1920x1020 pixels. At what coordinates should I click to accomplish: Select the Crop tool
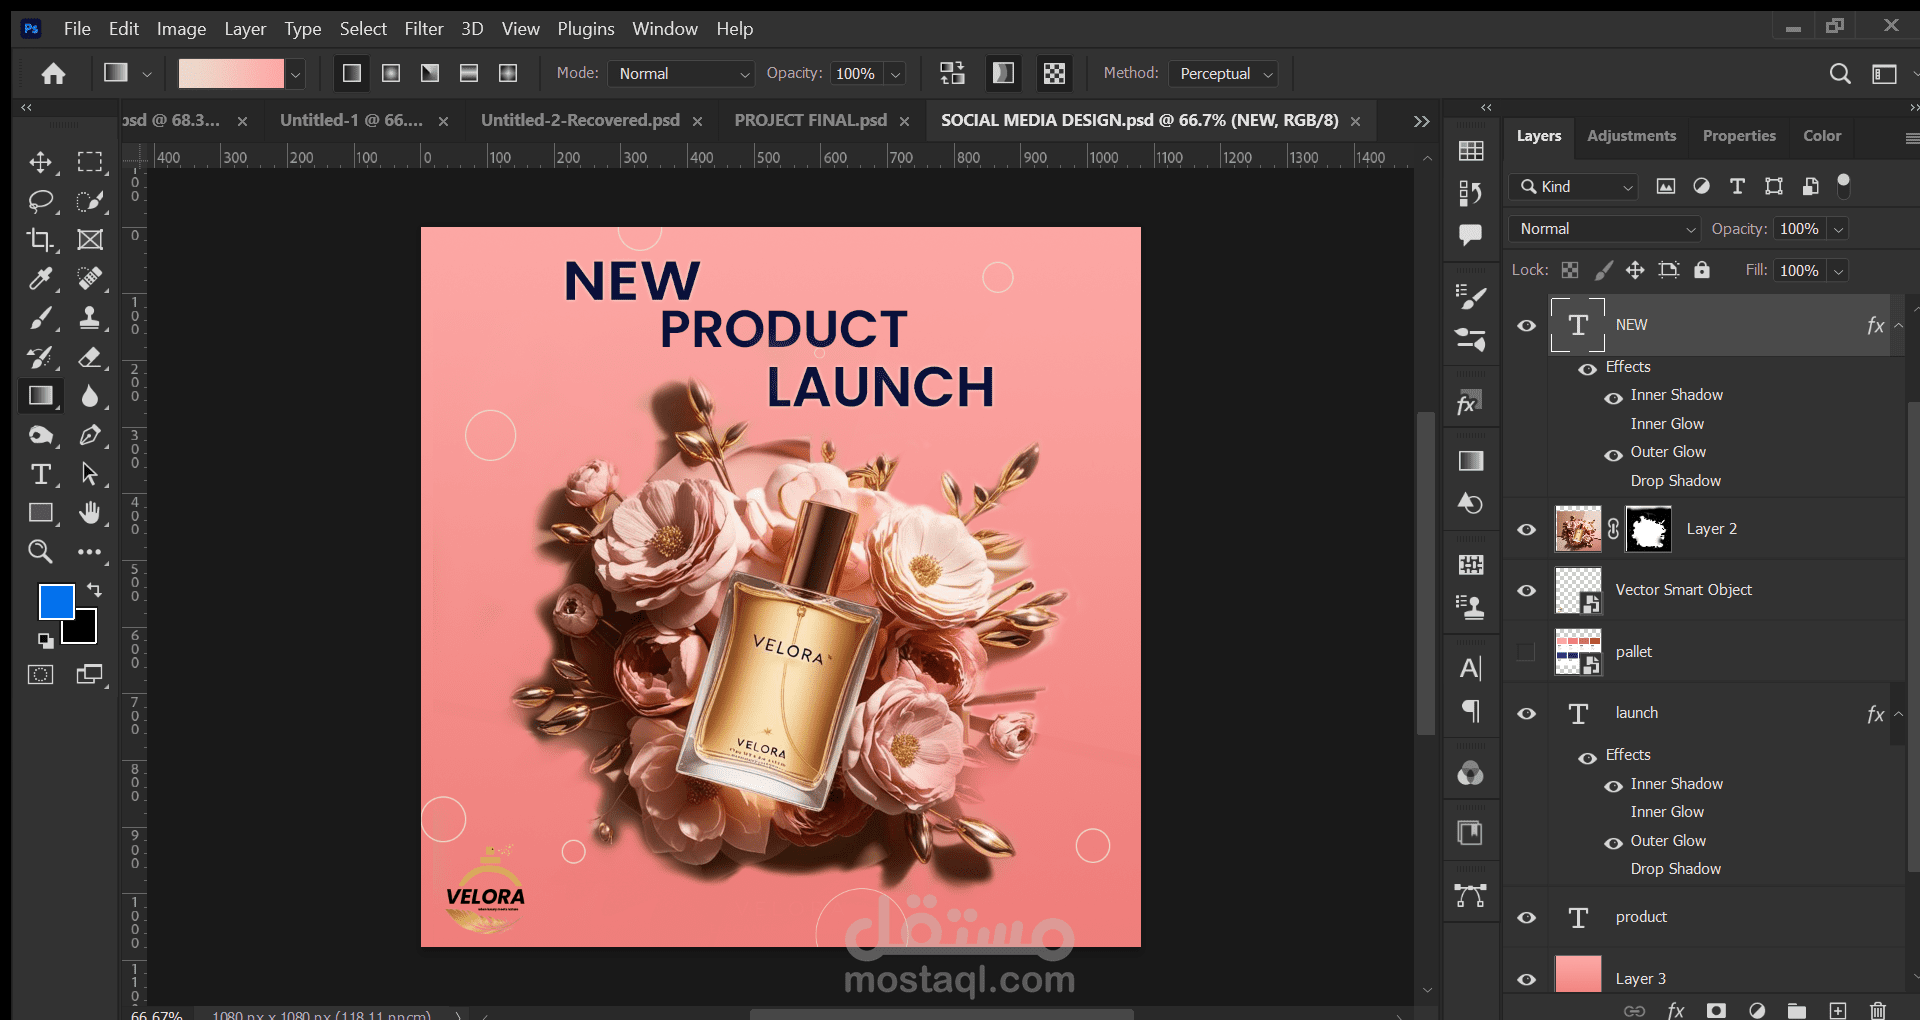click(40, 240)
